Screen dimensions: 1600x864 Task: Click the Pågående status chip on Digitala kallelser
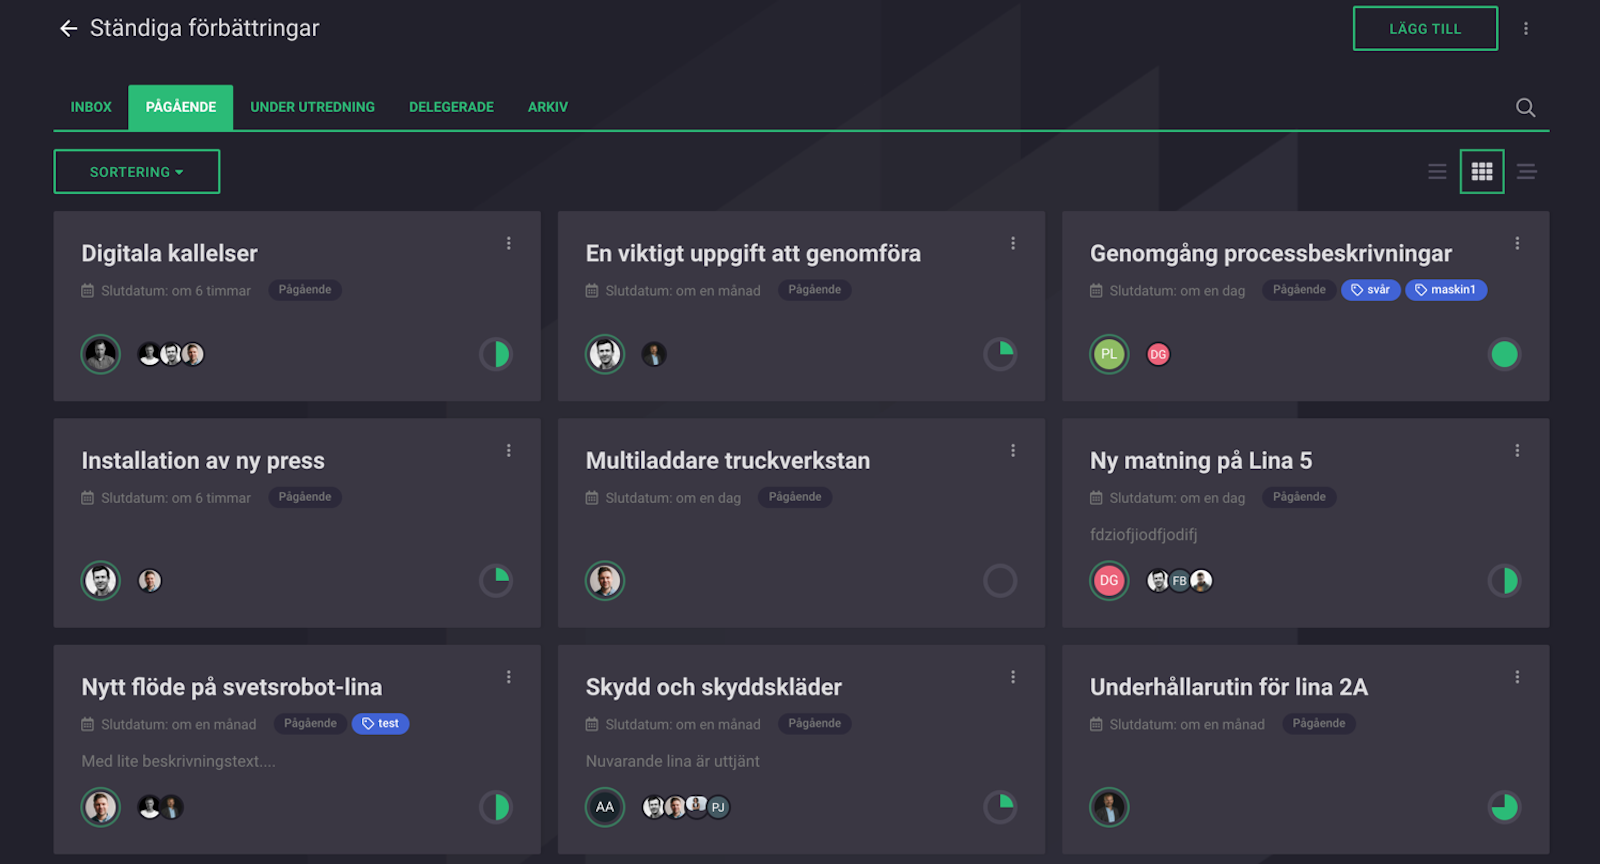click(x=305, y=290)
